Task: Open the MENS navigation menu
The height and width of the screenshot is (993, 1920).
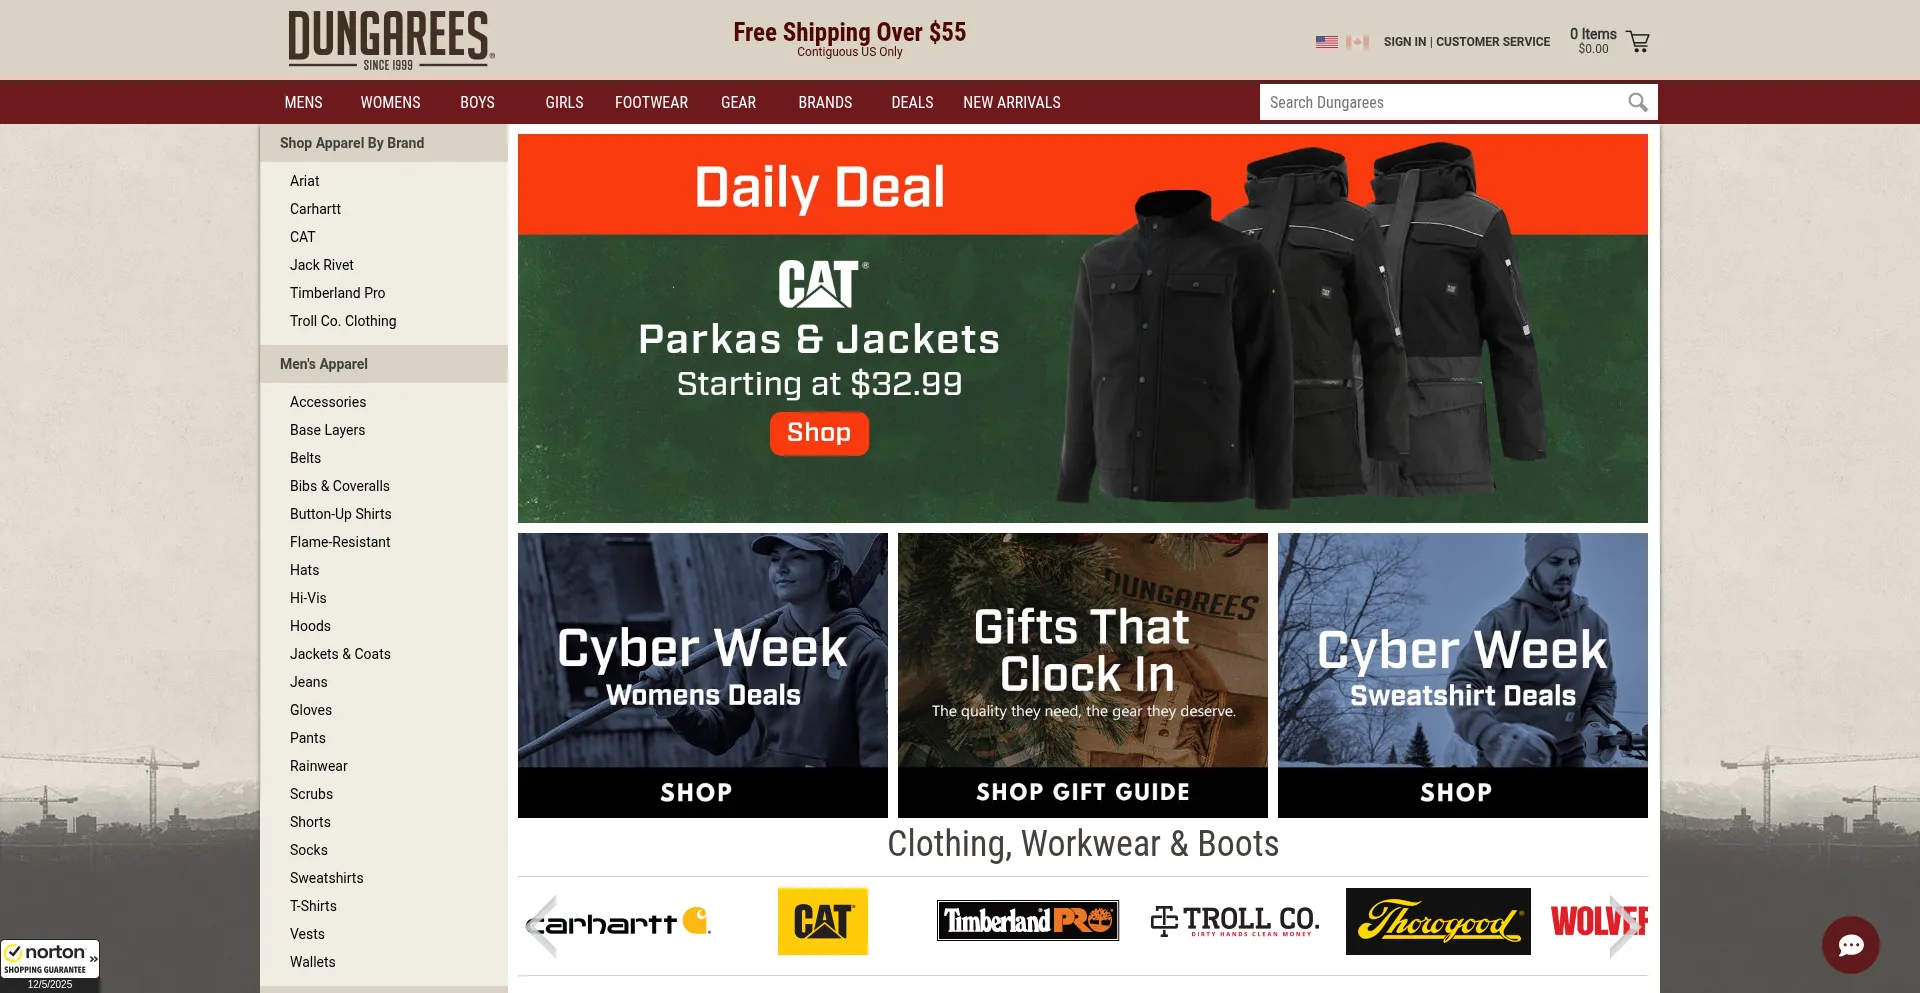Action: coord(303,102)
